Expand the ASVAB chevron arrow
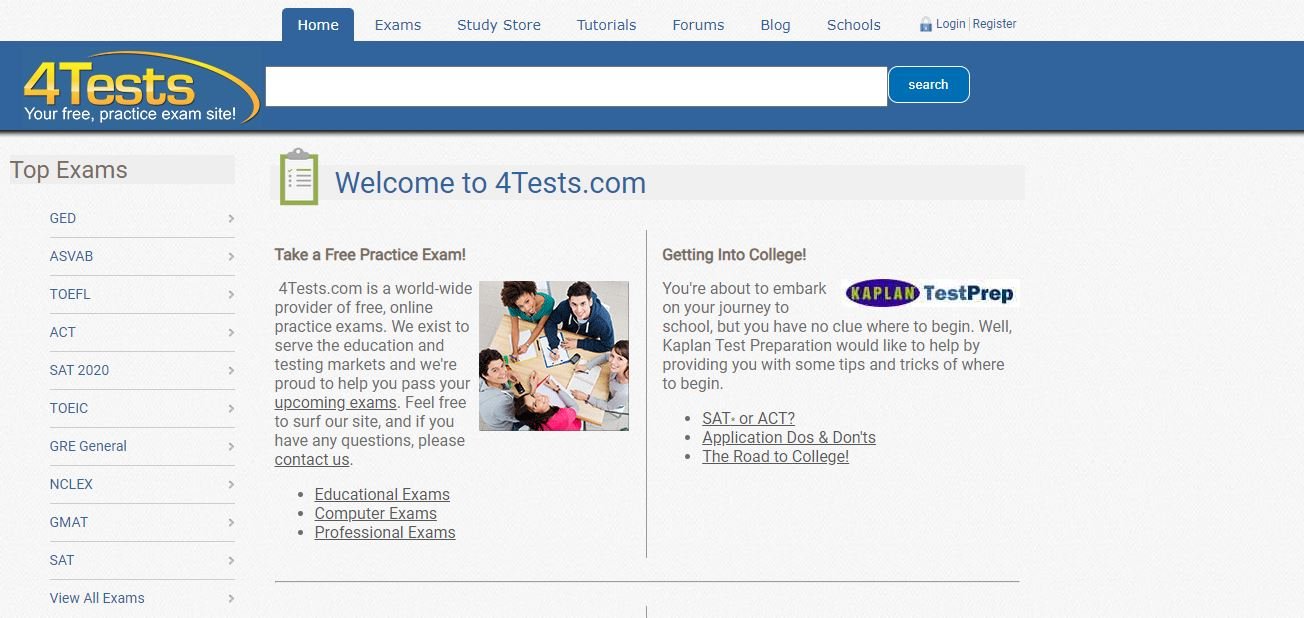Image resolution: width=1304 pixels, height=618 pixels. click(x=231, y=256)
